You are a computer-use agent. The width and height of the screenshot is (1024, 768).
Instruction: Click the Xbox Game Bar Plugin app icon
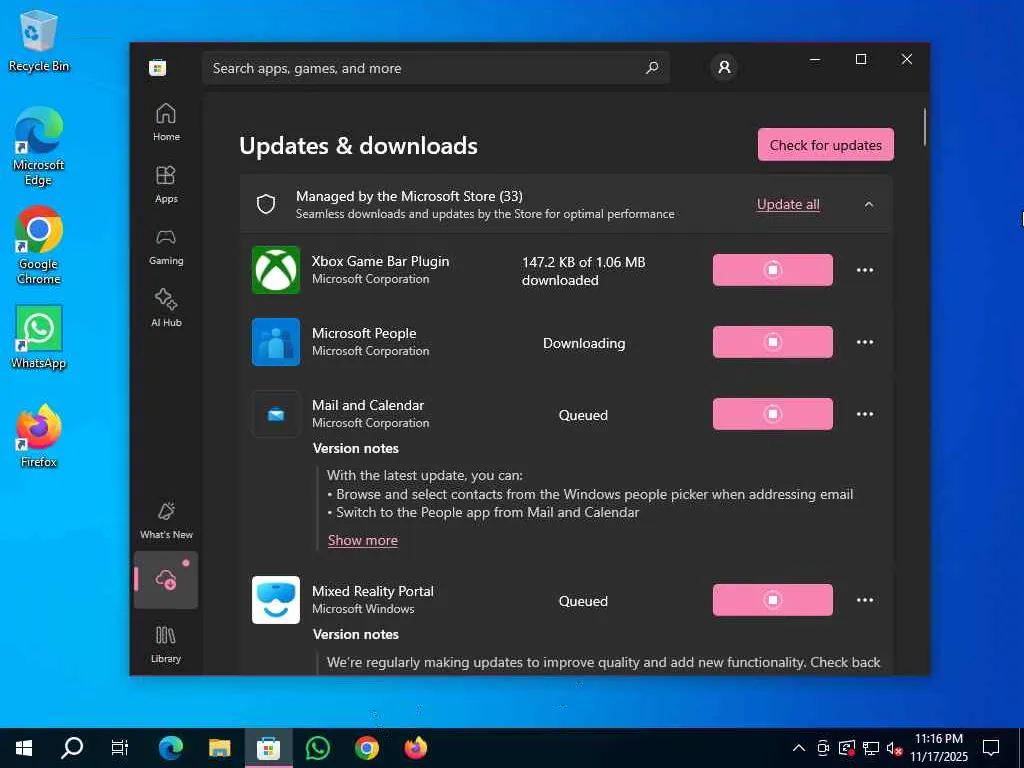tap(276, 270)
